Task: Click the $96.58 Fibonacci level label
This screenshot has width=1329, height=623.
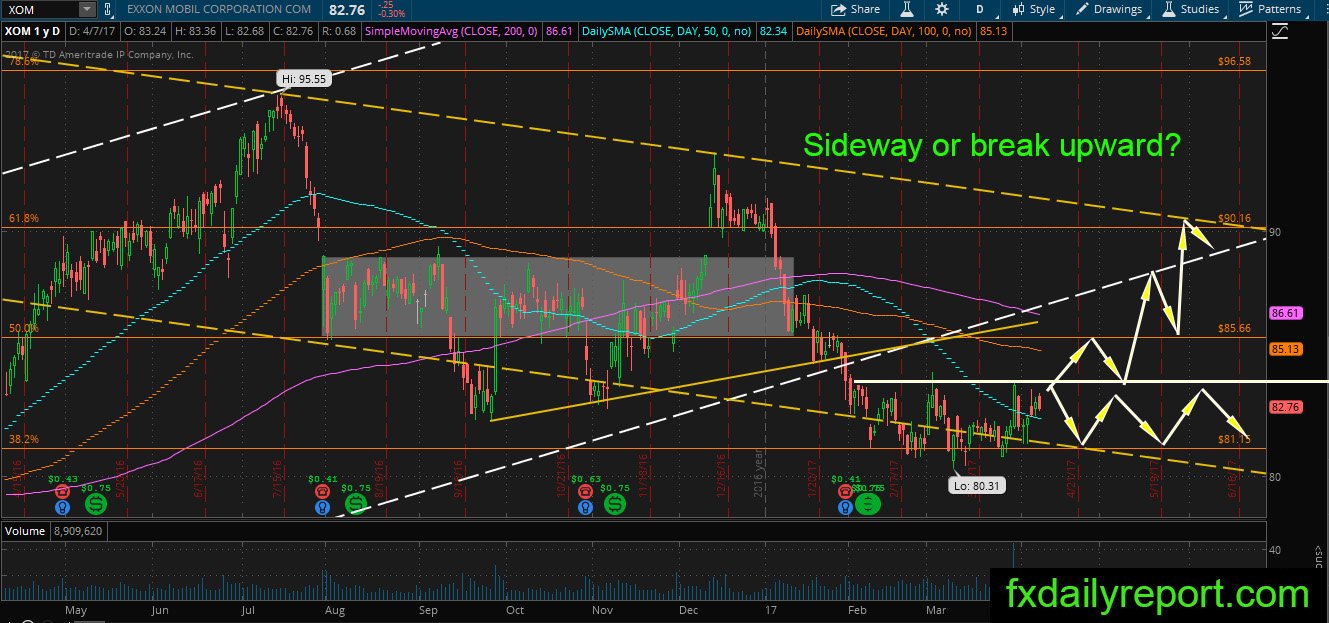Action: pyautogui.click(x=1235, y=61)
